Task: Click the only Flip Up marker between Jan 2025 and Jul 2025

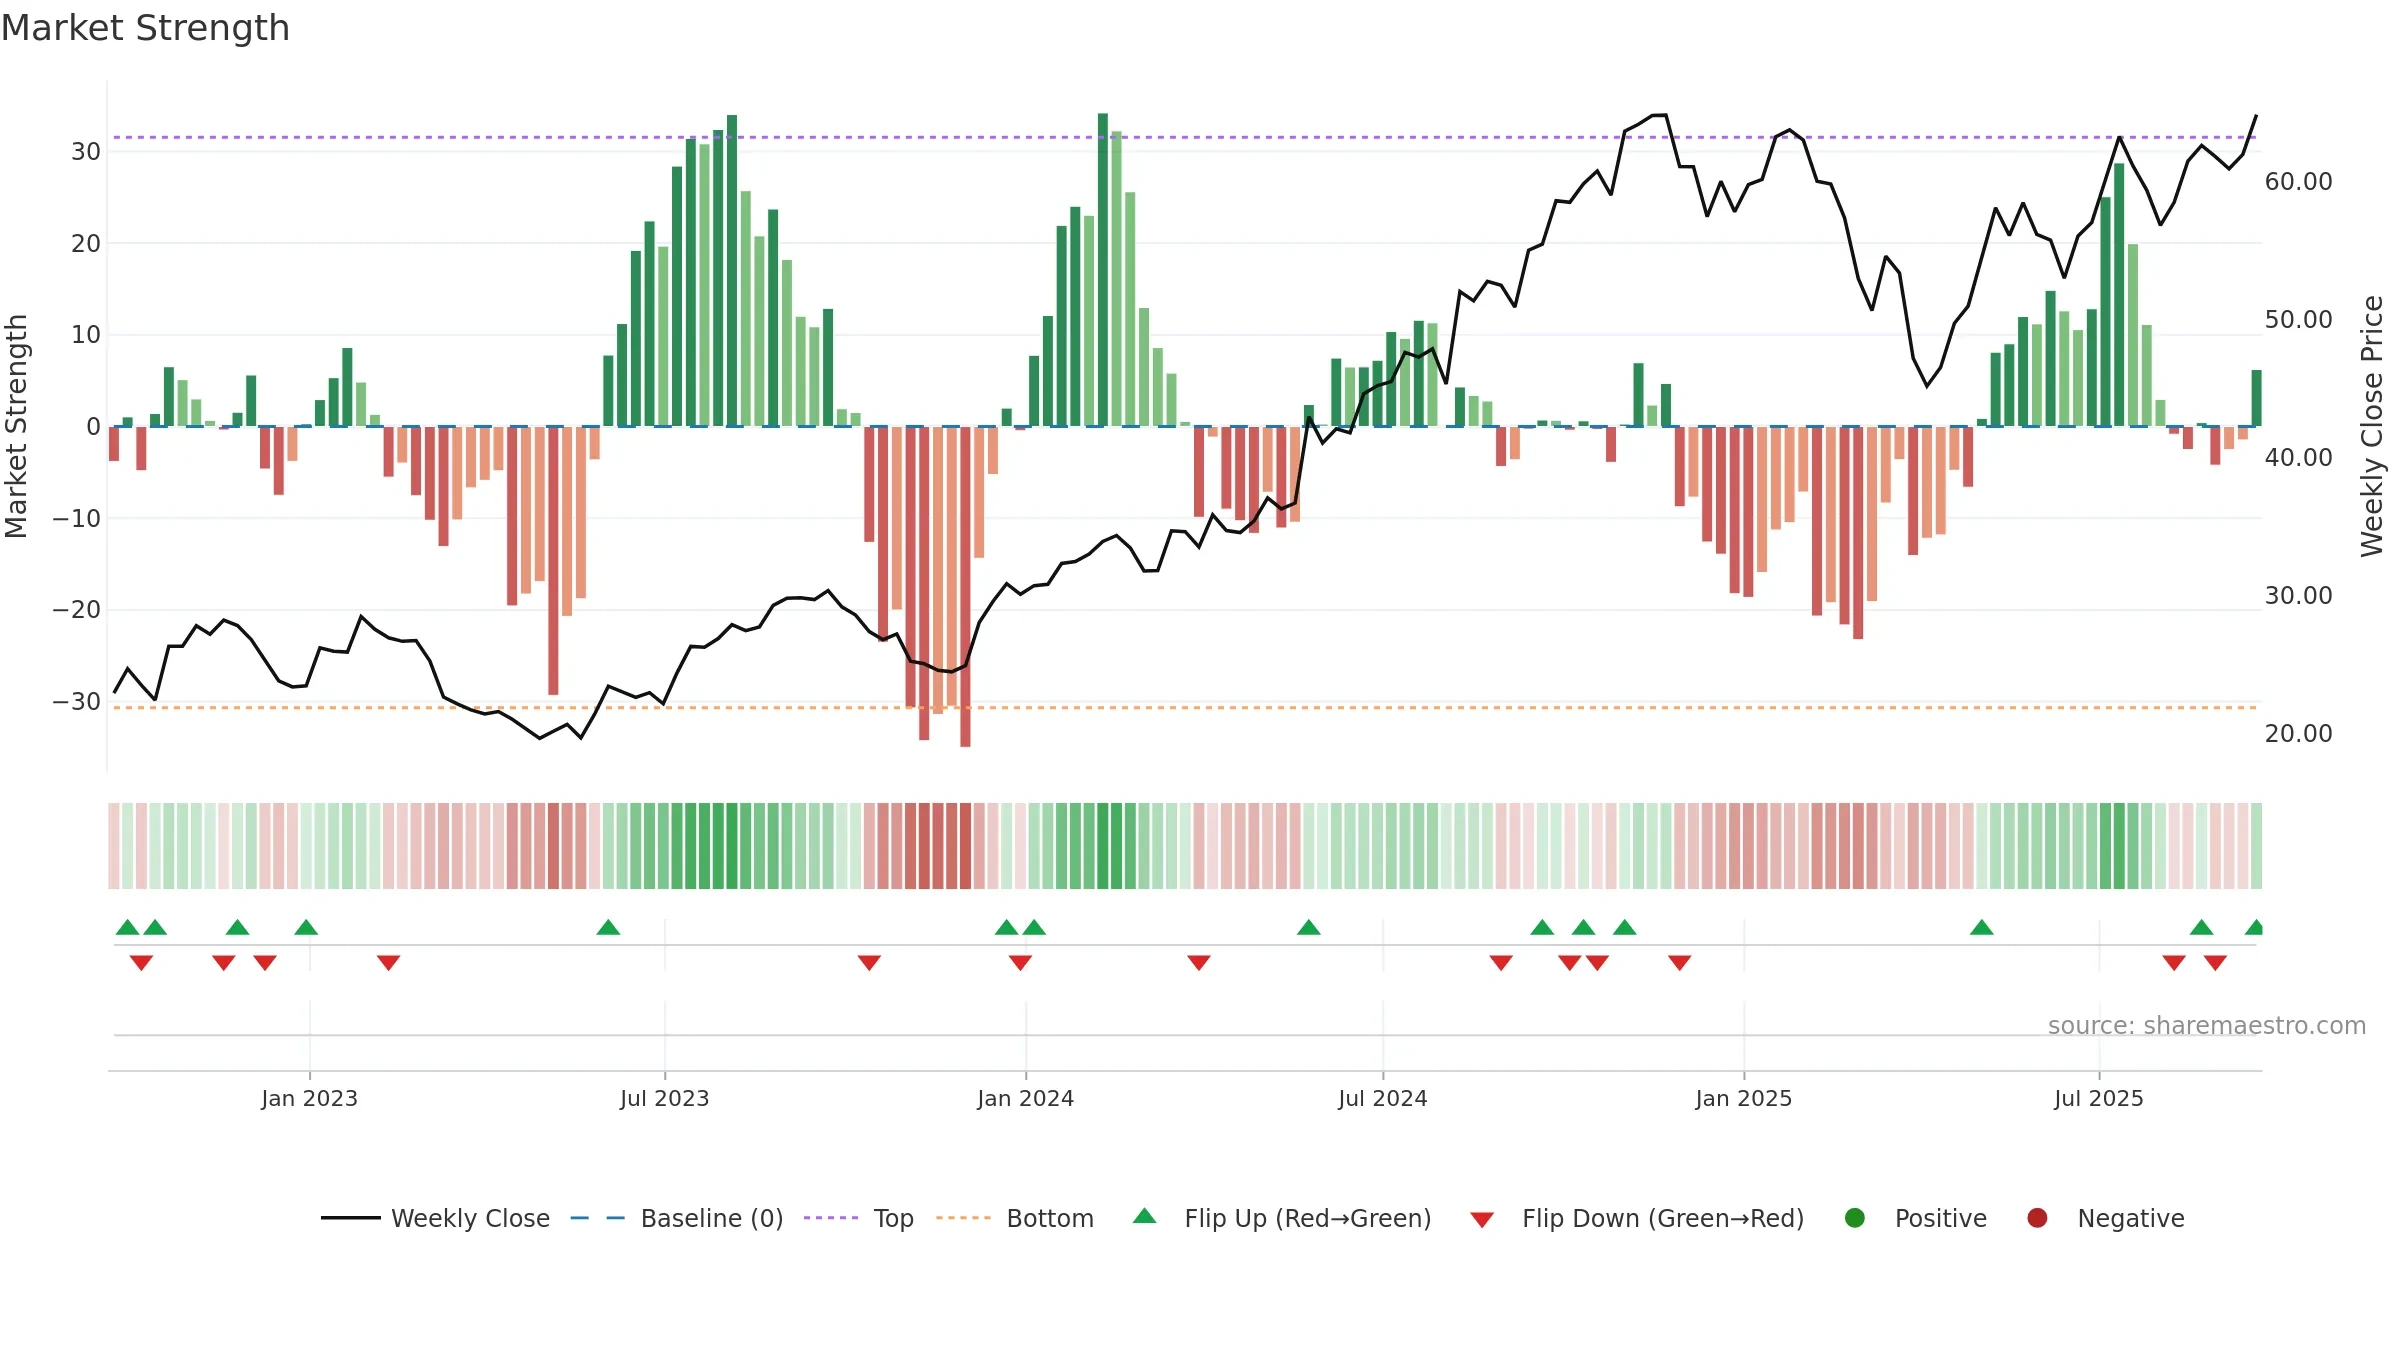Action: pos(1982,927)
